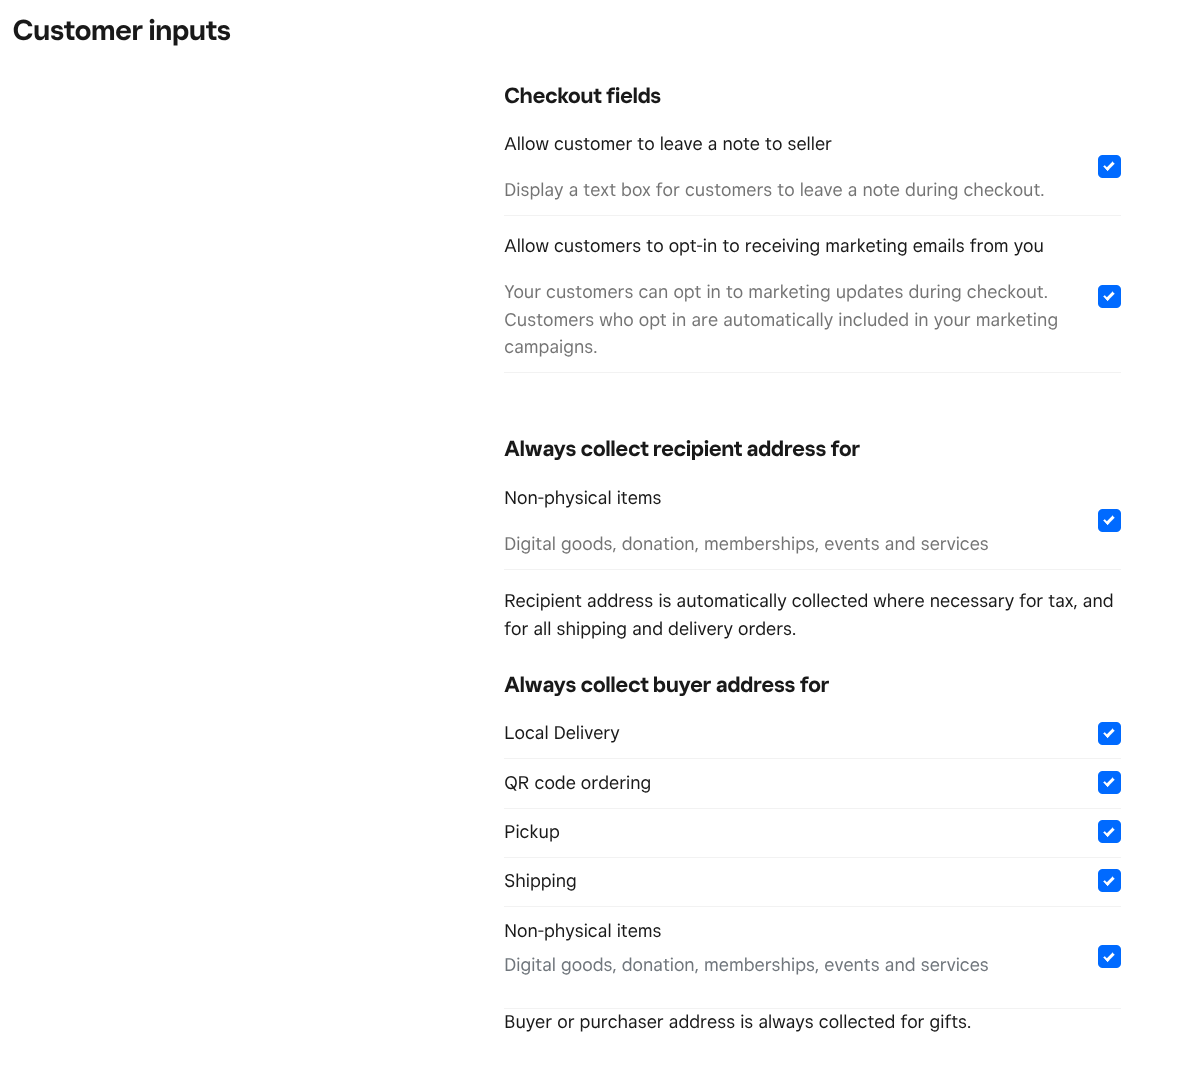Disable the marketing emails opt-in checkbox
Viewport: 1201px width, 1084px height.
1109,297
